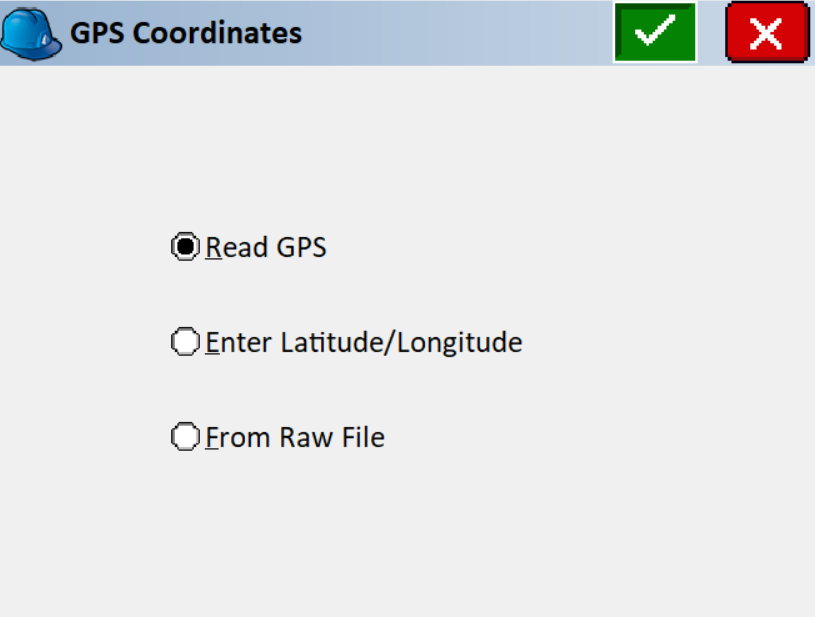Click the underlined F in From Raw File
815x617 pixels.
(x=212, y=438)
